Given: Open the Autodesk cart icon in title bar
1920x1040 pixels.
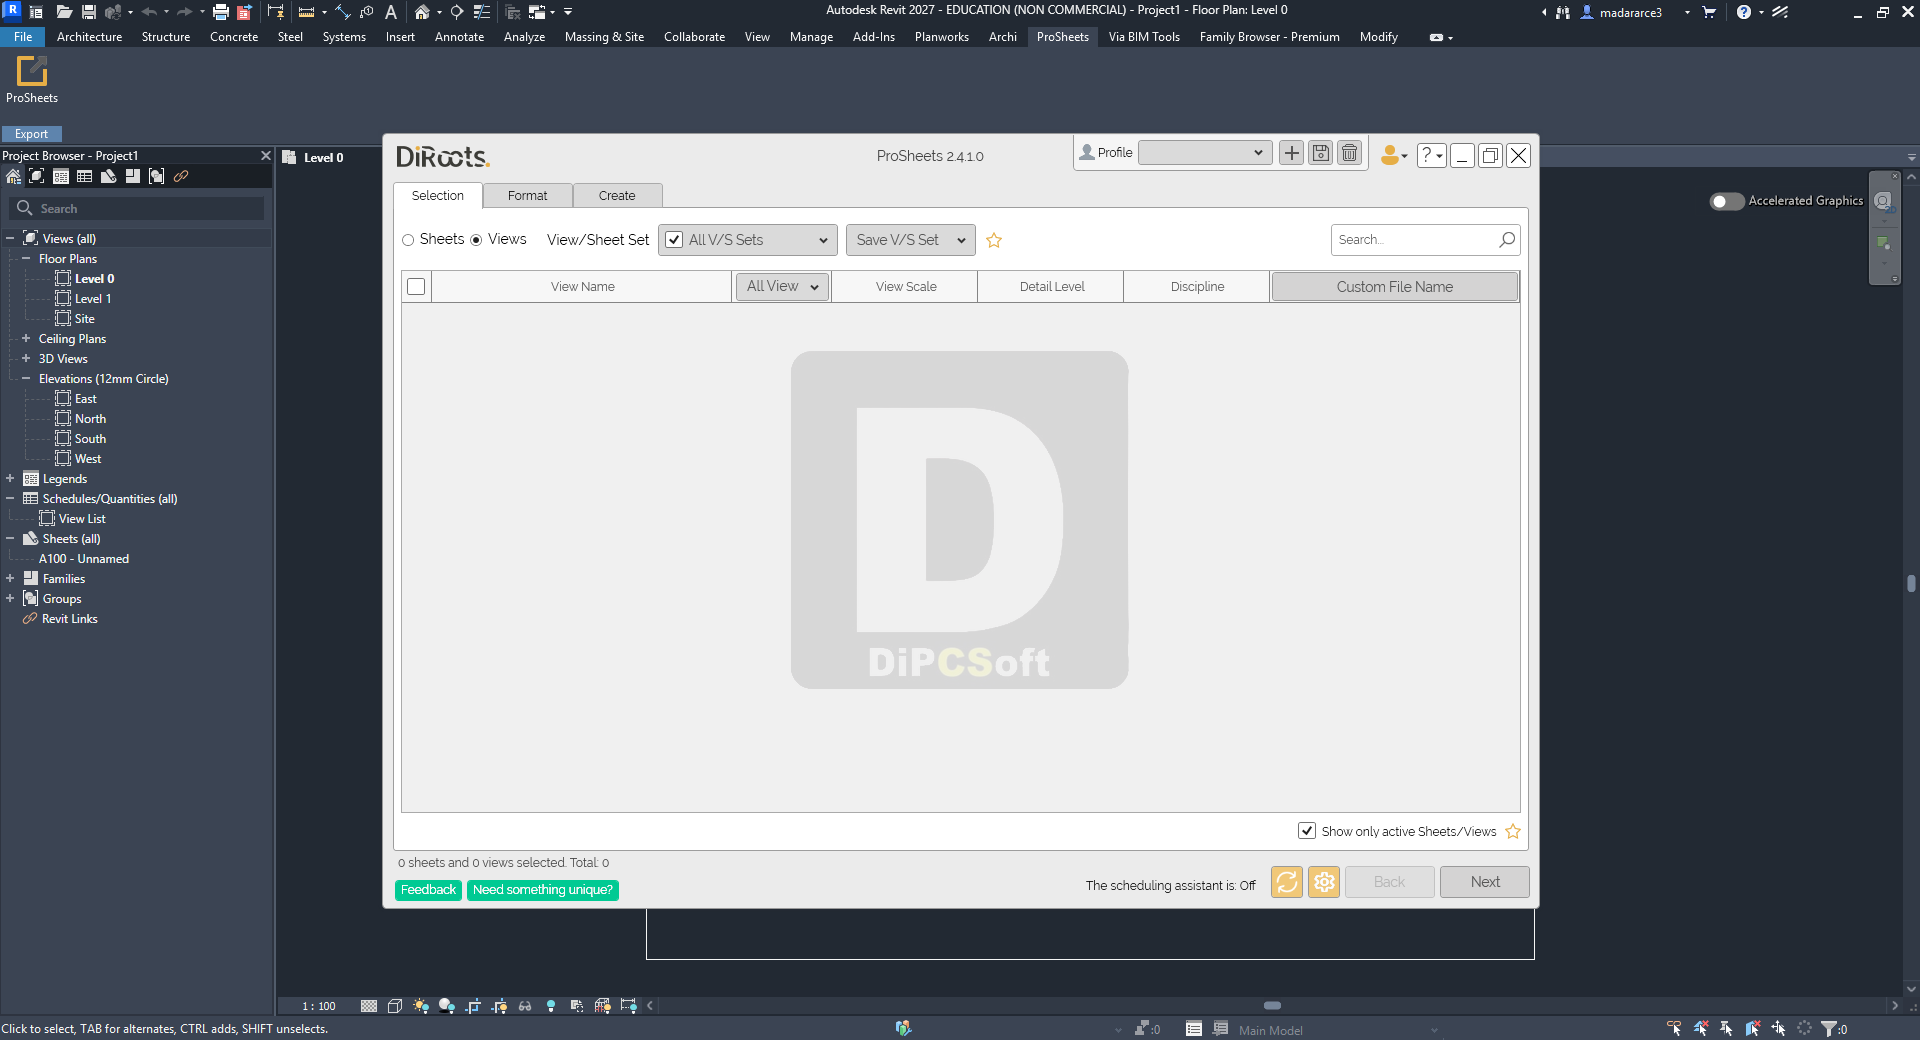Looking at the screenshot, I should (1709, 12).
